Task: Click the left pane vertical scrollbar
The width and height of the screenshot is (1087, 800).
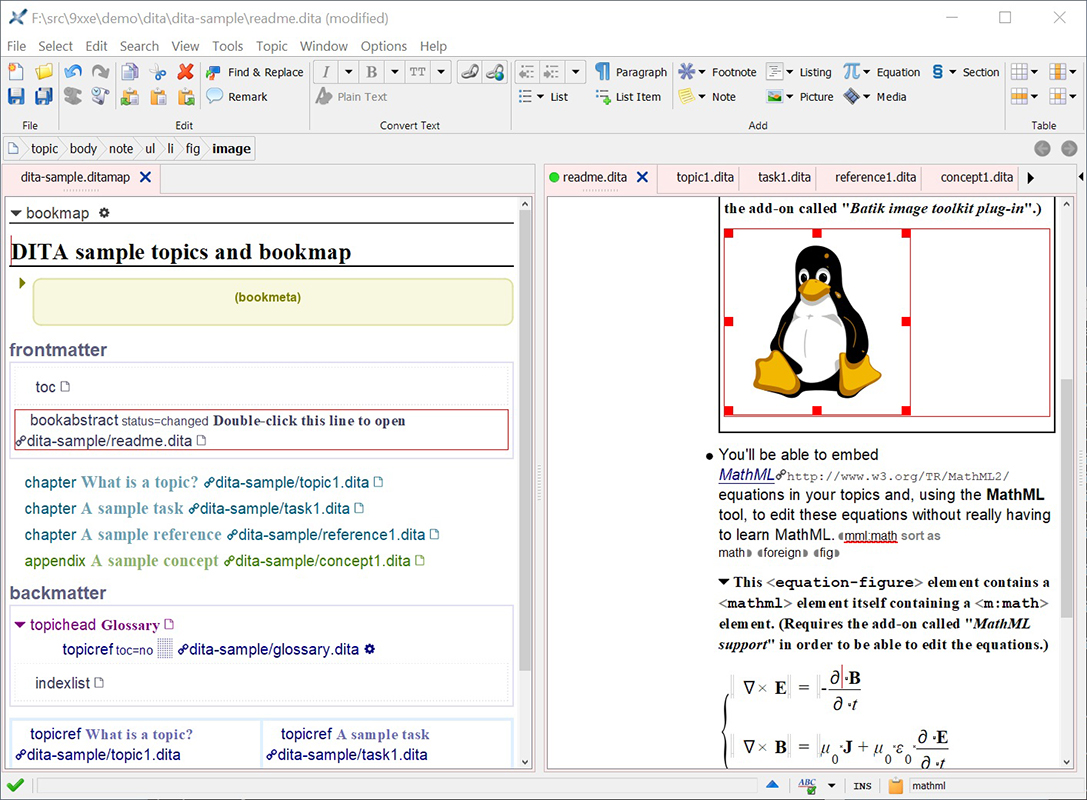Action: click(x=524, y=440)
